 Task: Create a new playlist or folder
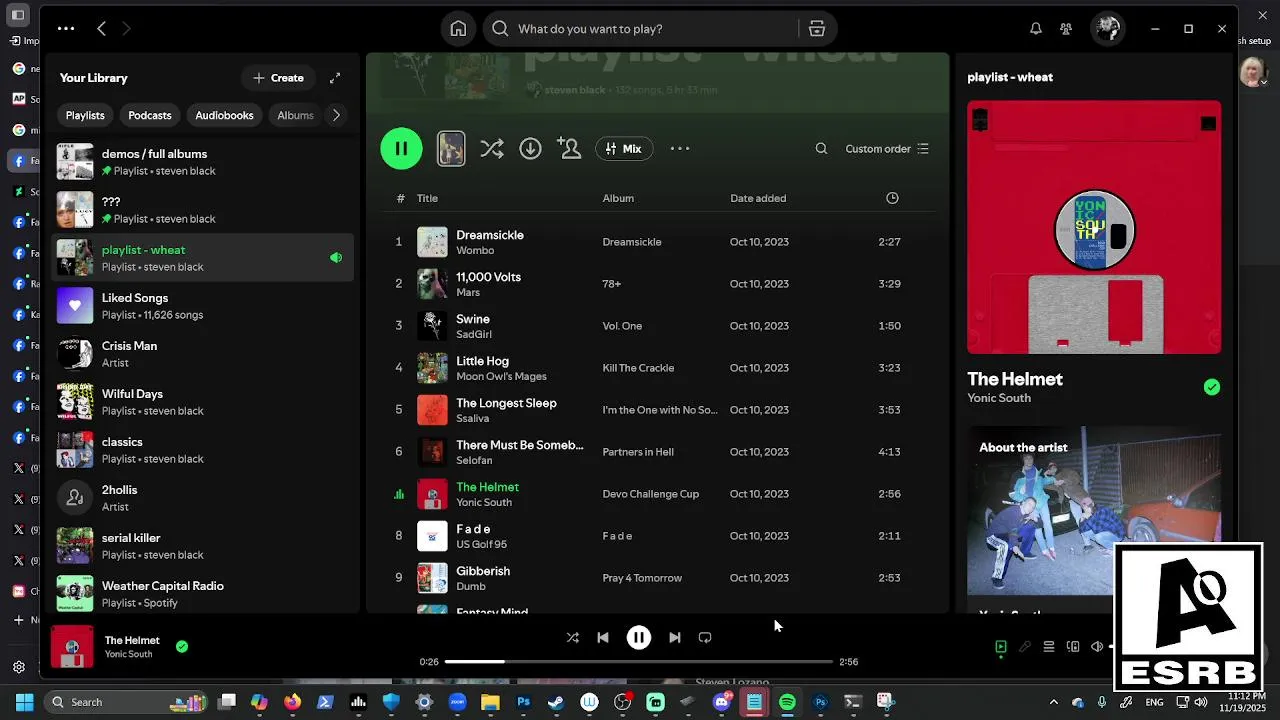coord(278,78)
